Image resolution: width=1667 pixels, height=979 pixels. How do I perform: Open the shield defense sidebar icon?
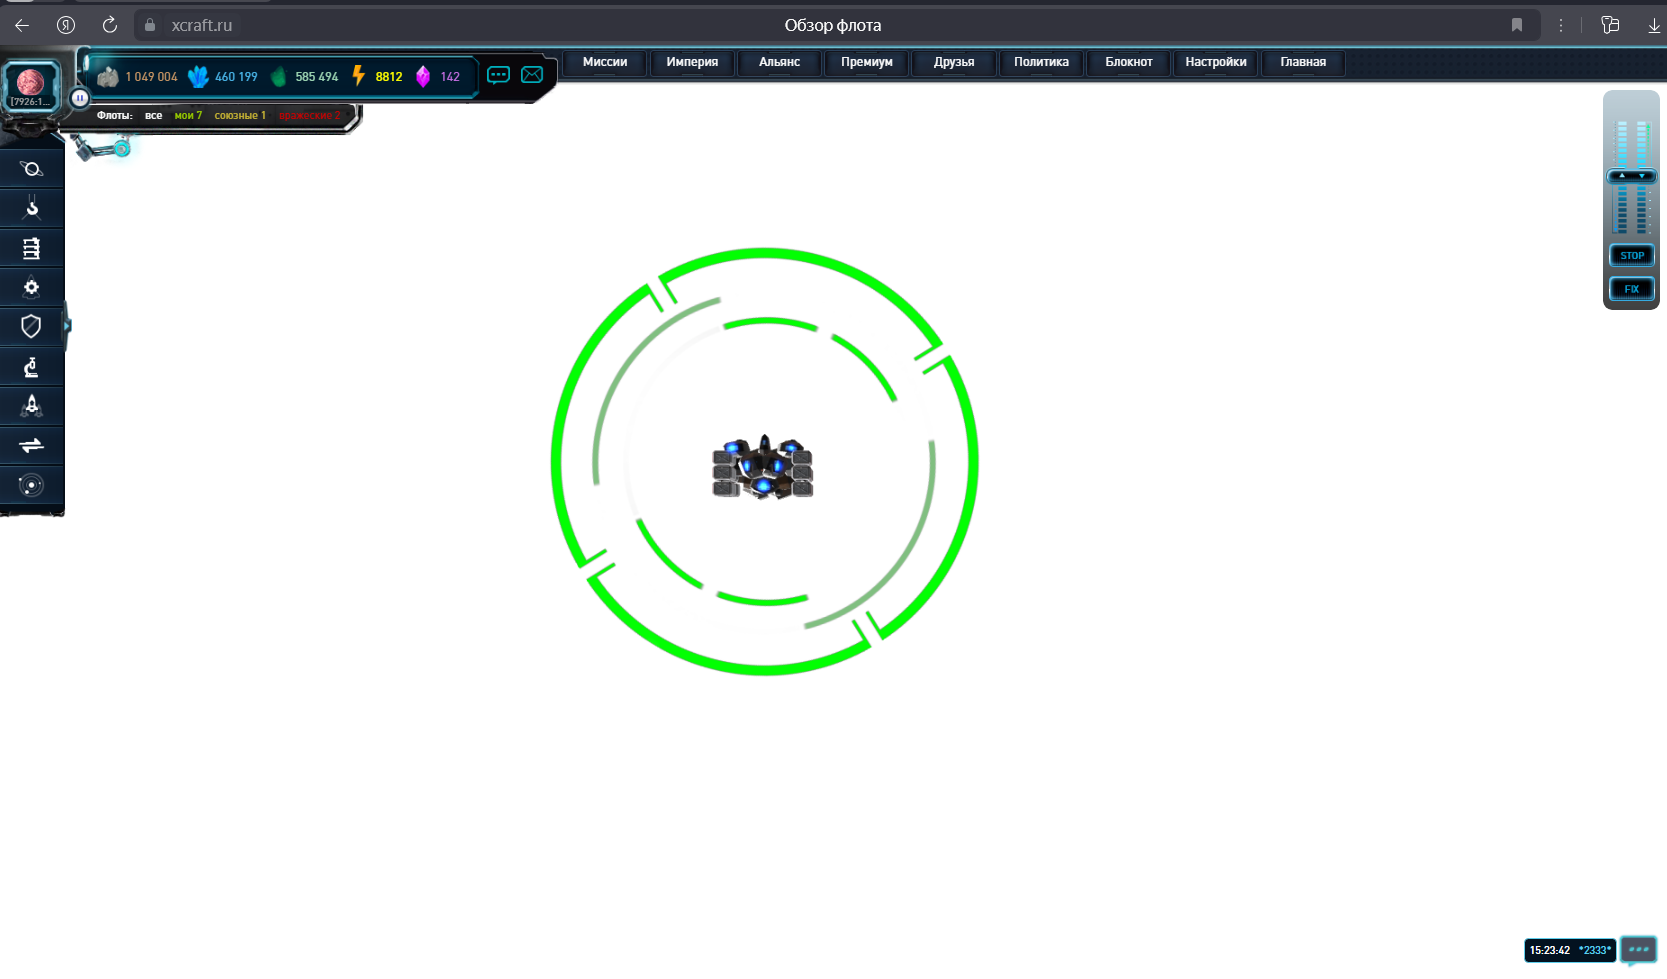click(31, 326)
